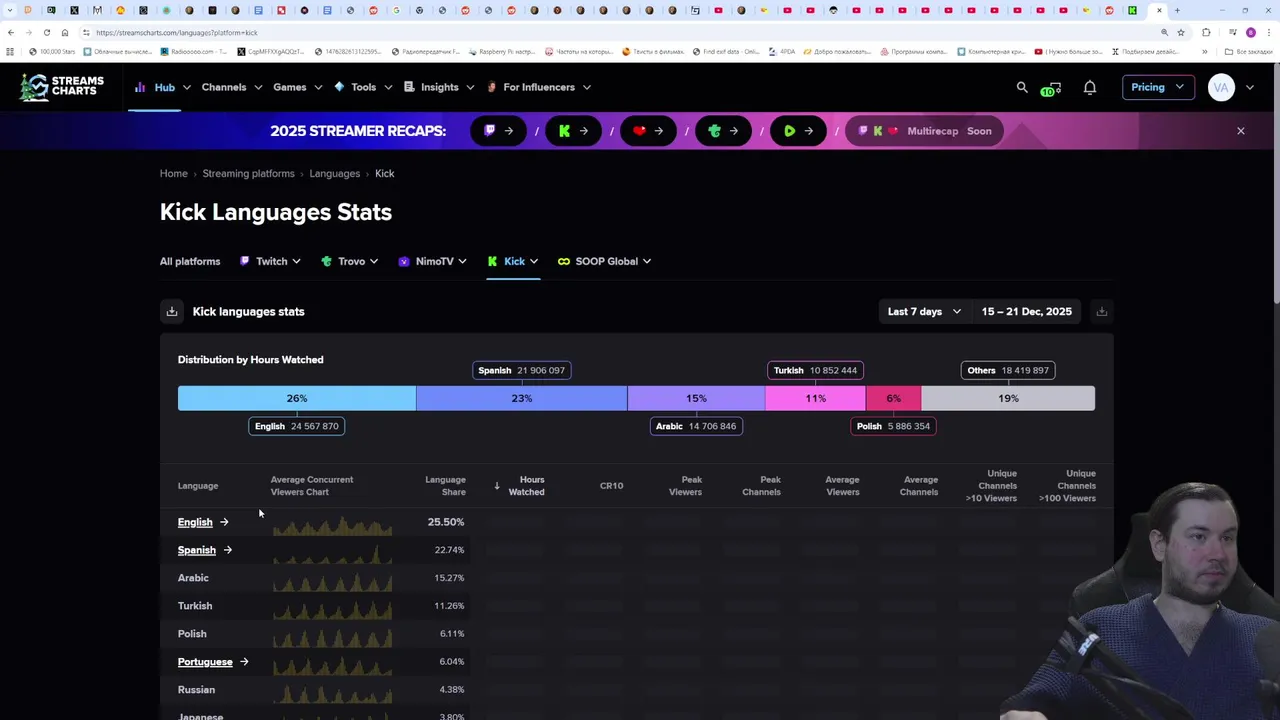Close the 2025 Streamer Recaps banner
This screenshot has height=720, width=1280.
click(x=1241, y=131)
